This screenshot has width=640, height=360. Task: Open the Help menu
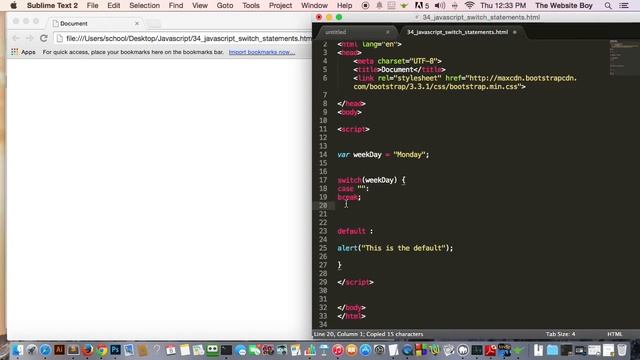344,5
